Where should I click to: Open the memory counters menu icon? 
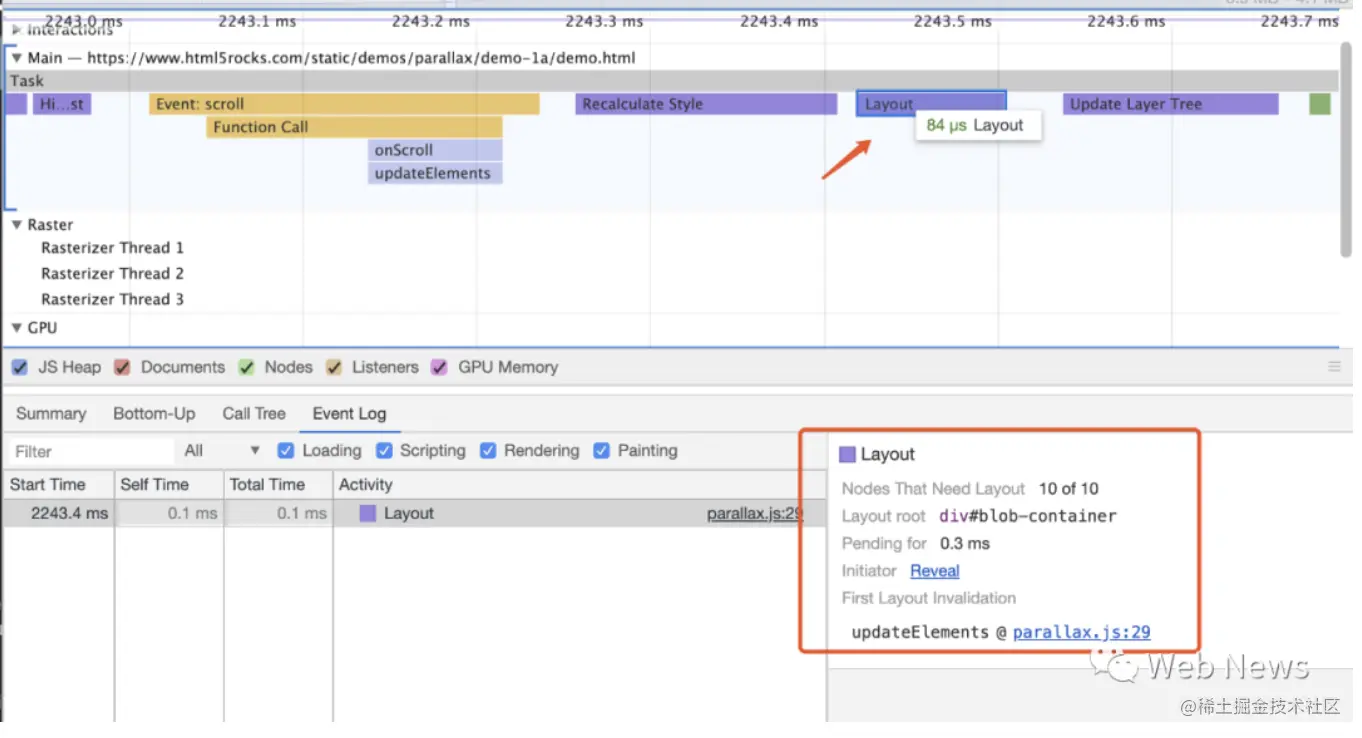click(1334, 367)
